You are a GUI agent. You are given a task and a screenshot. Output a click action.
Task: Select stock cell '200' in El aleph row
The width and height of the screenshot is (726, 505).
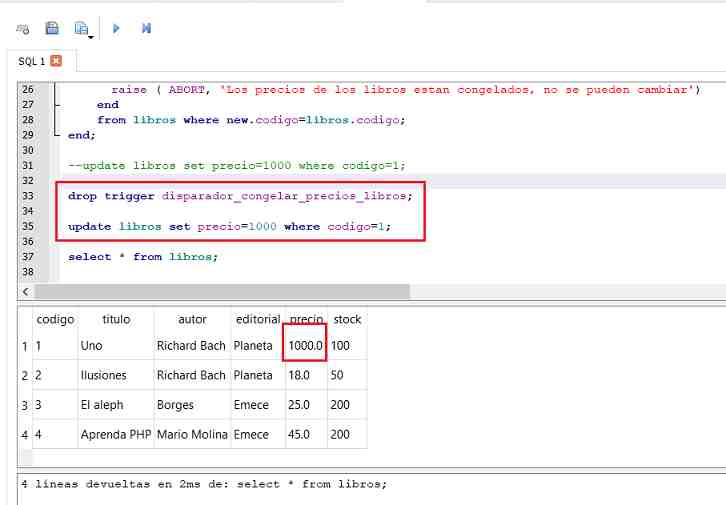pyautogui.click(x=347, y=405)
